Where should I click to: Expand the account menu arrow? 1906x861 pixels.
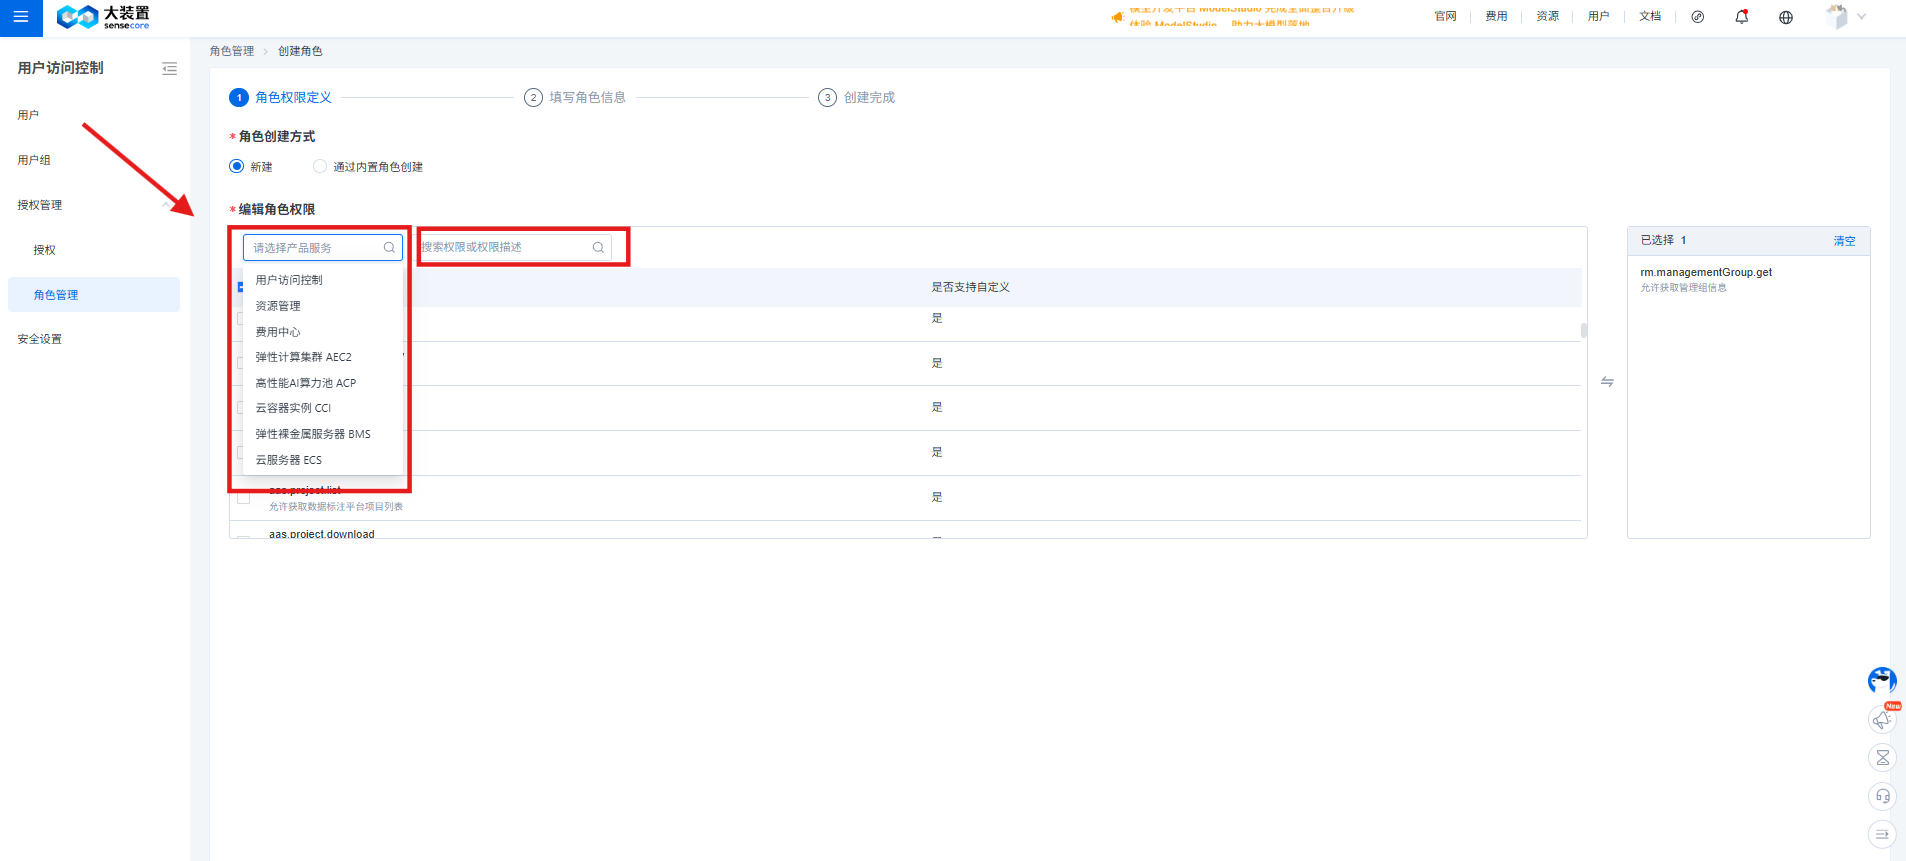point(1862,17)
